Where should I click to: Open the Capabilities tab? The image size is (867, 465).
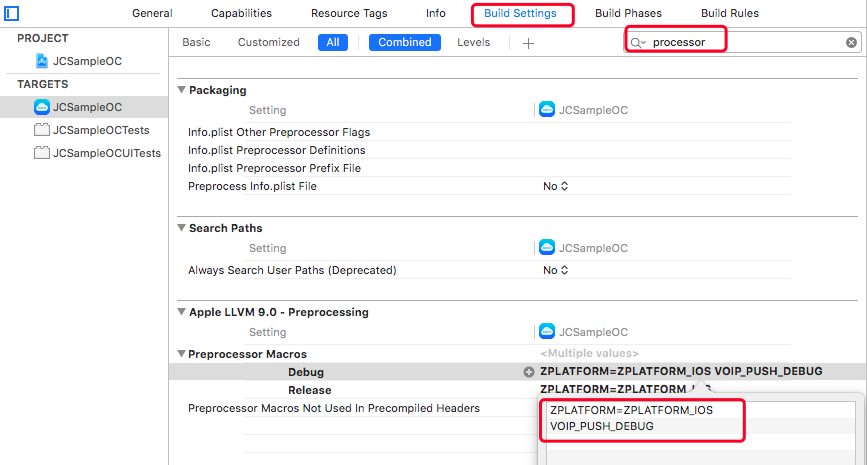tap(242, 13)
